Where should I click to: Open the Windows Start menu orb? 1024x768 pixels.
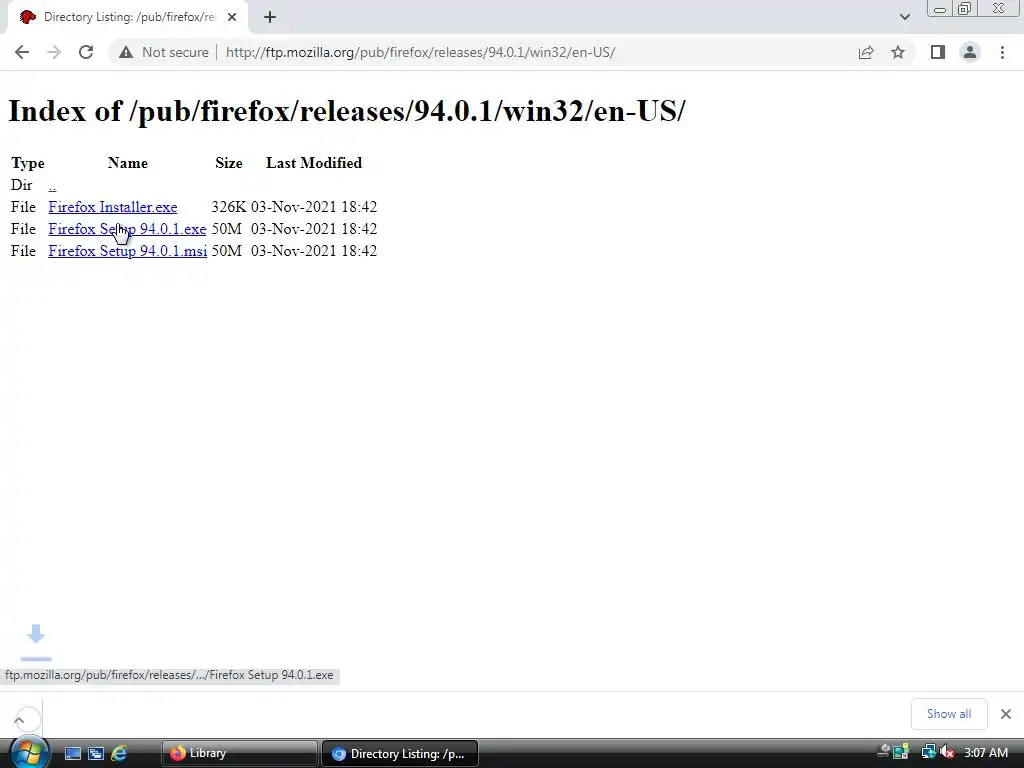point(29,753)
